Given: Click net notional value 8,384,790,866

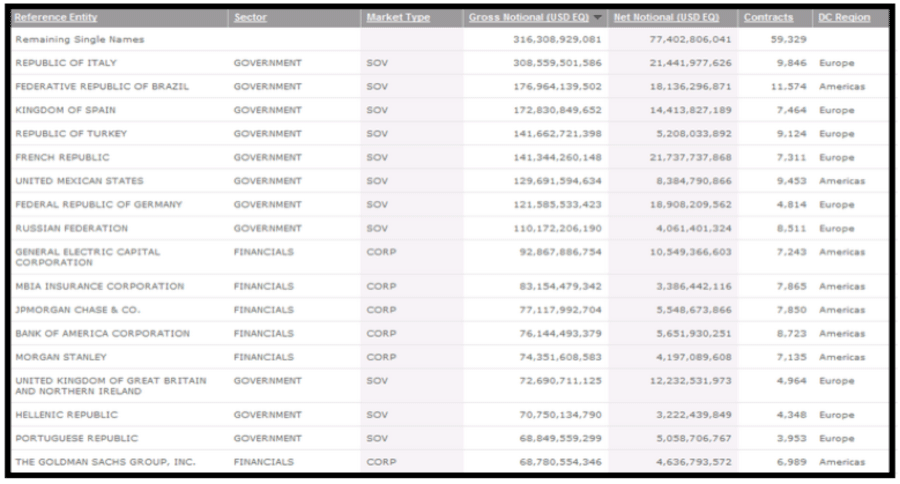Looking at the screenshot, I should (x=694, y=181).
